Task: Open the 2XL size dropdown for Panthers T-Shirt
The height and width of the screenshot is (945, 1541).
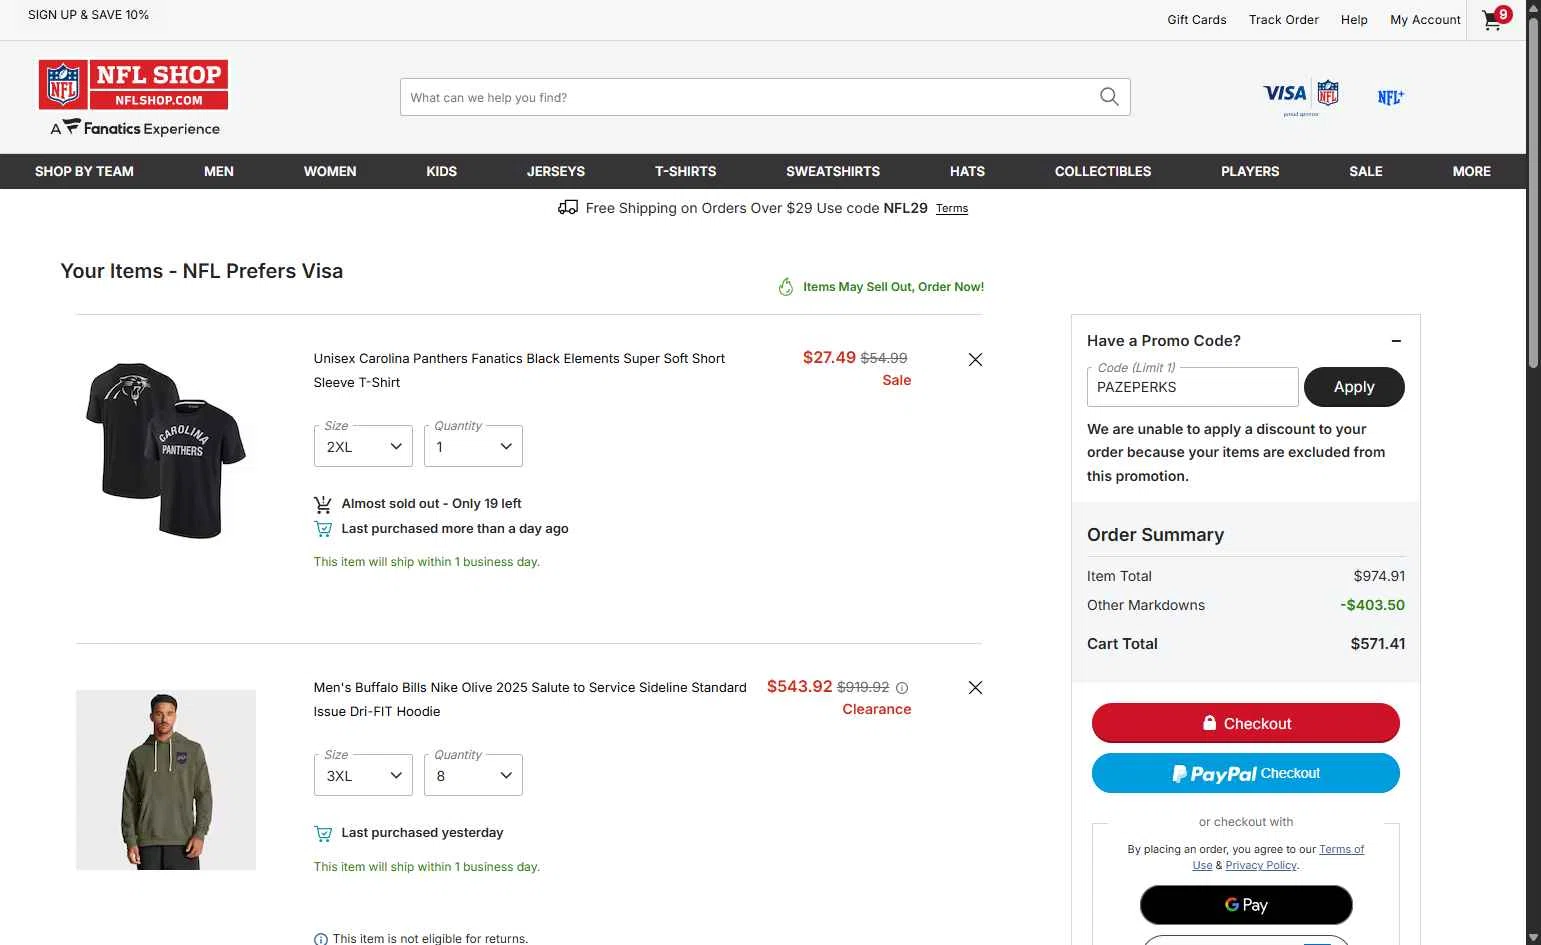Action: click(363, 447)
